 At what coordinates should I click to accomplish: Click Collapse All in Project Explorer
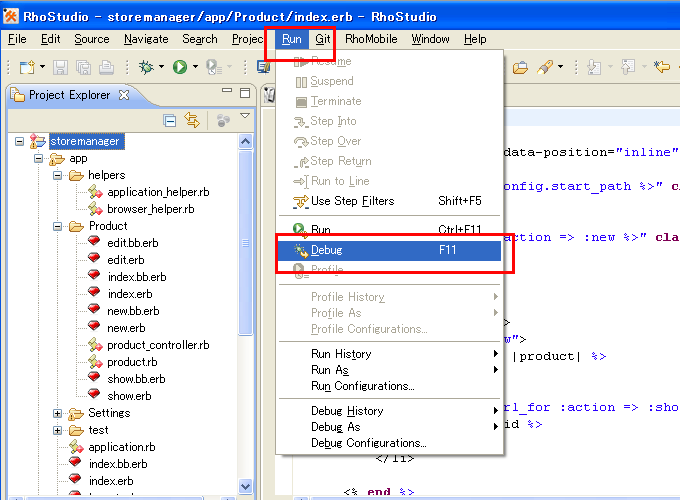(x=170, y=121)
